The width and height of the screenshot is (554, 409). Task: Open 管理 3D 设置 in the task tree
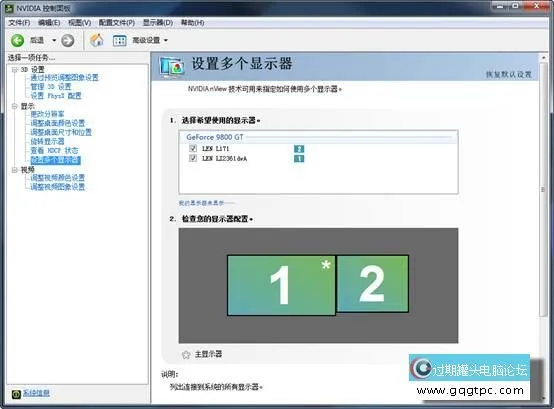pos(51,87)
